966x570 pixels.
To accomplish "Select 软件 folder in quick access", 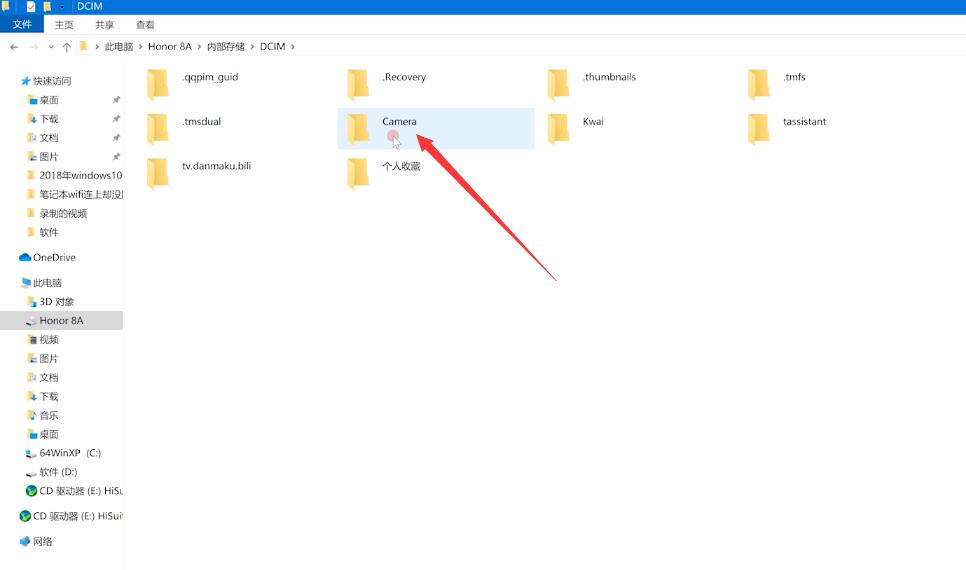I will [x=49, y=232].
